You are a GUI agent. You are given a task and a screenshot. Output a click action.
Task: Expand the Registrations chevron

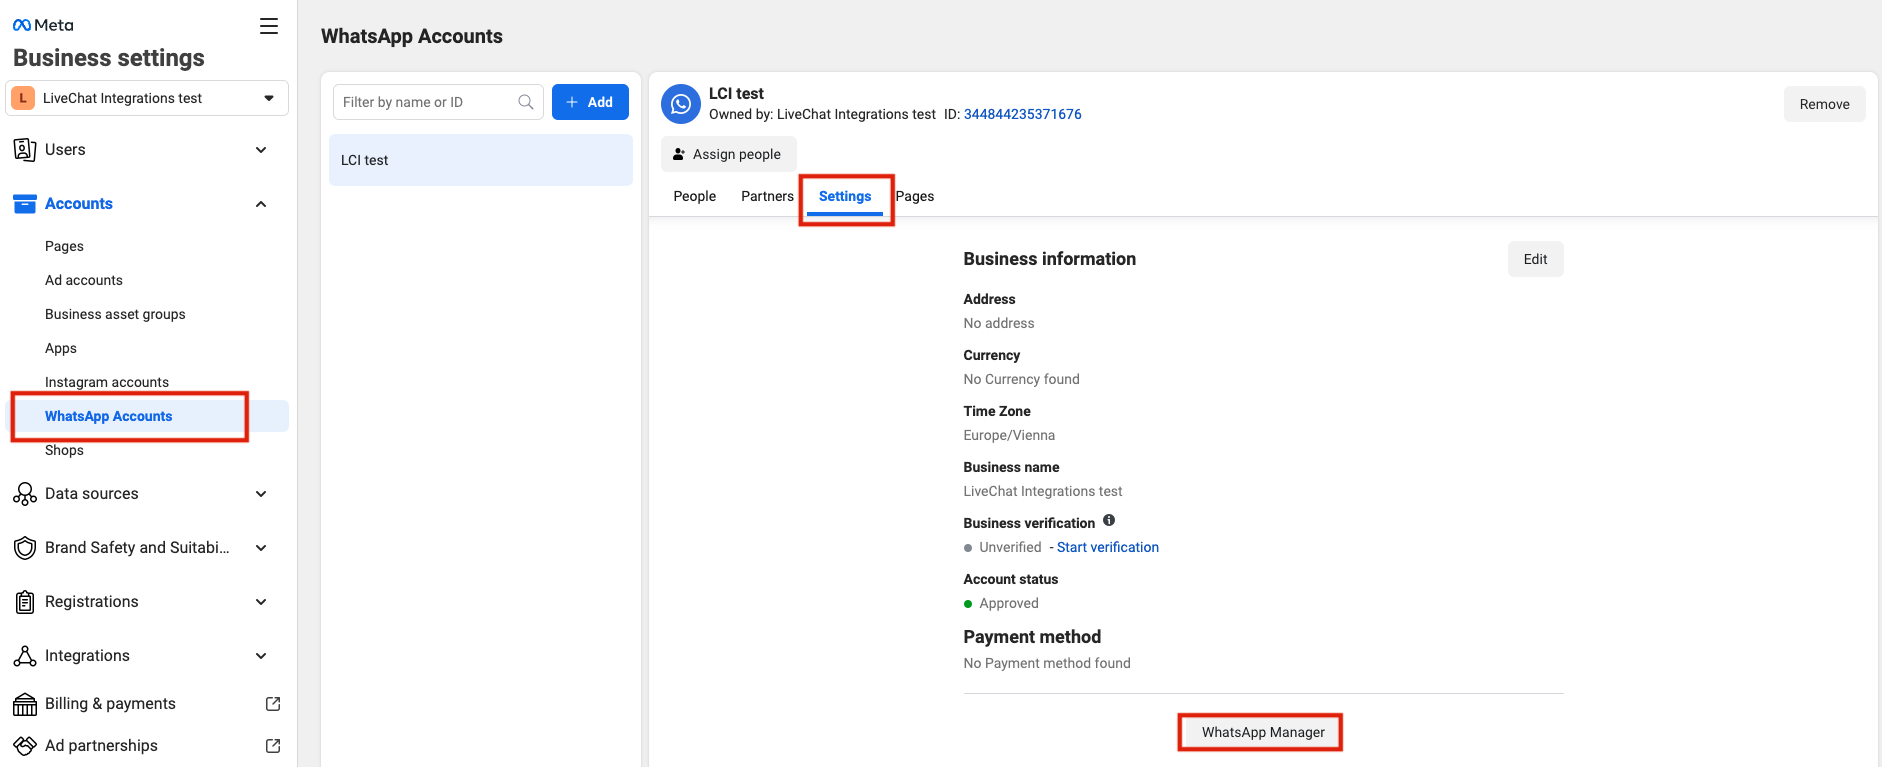[261, 602]
